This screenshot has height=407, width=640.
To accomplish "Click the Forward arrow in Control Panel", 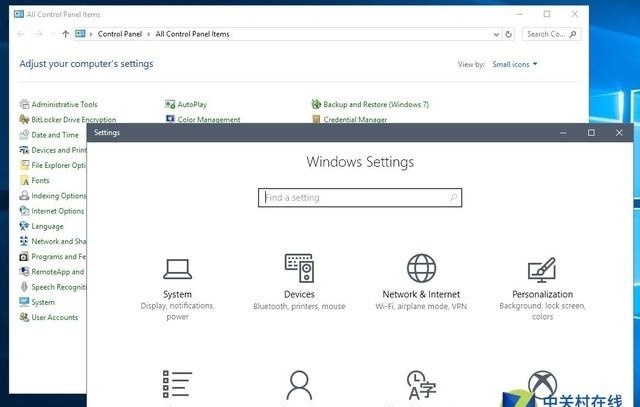I will coord(39,34).
